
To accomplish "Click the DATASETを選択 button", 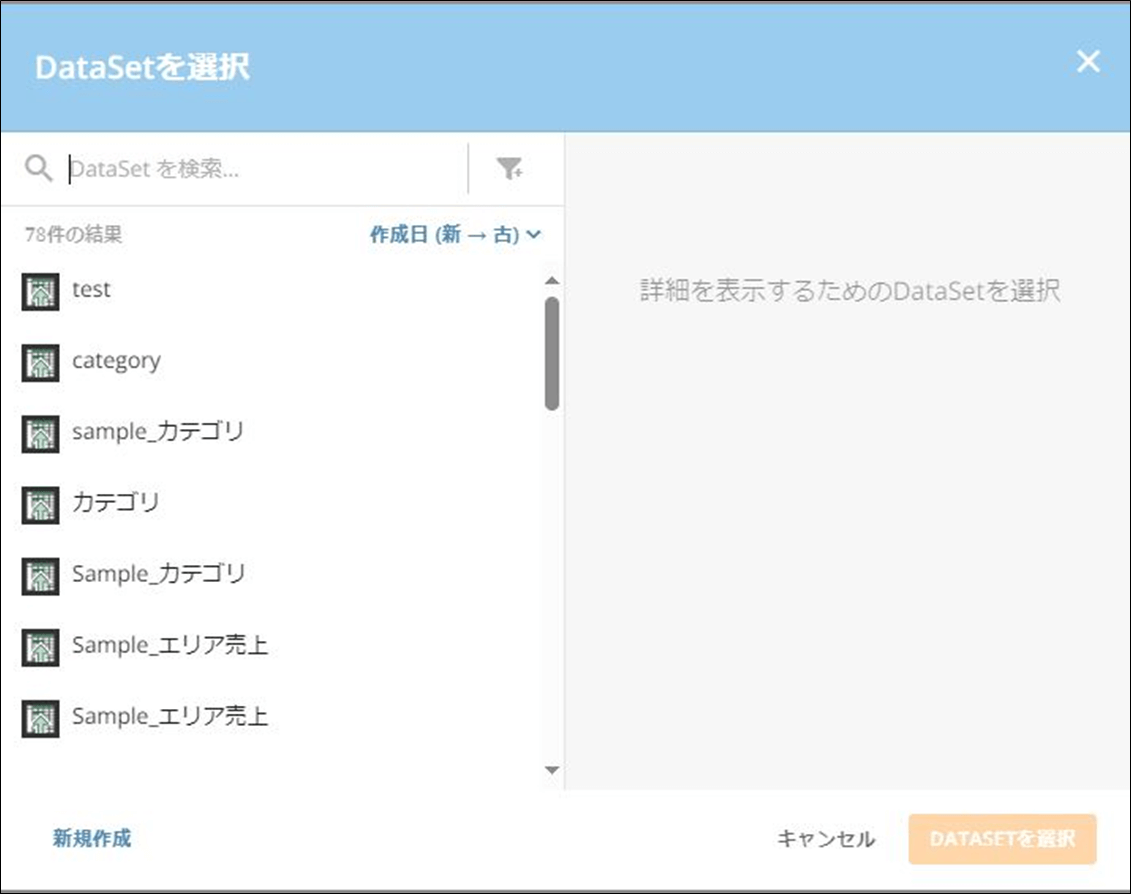I will 1003,838.
